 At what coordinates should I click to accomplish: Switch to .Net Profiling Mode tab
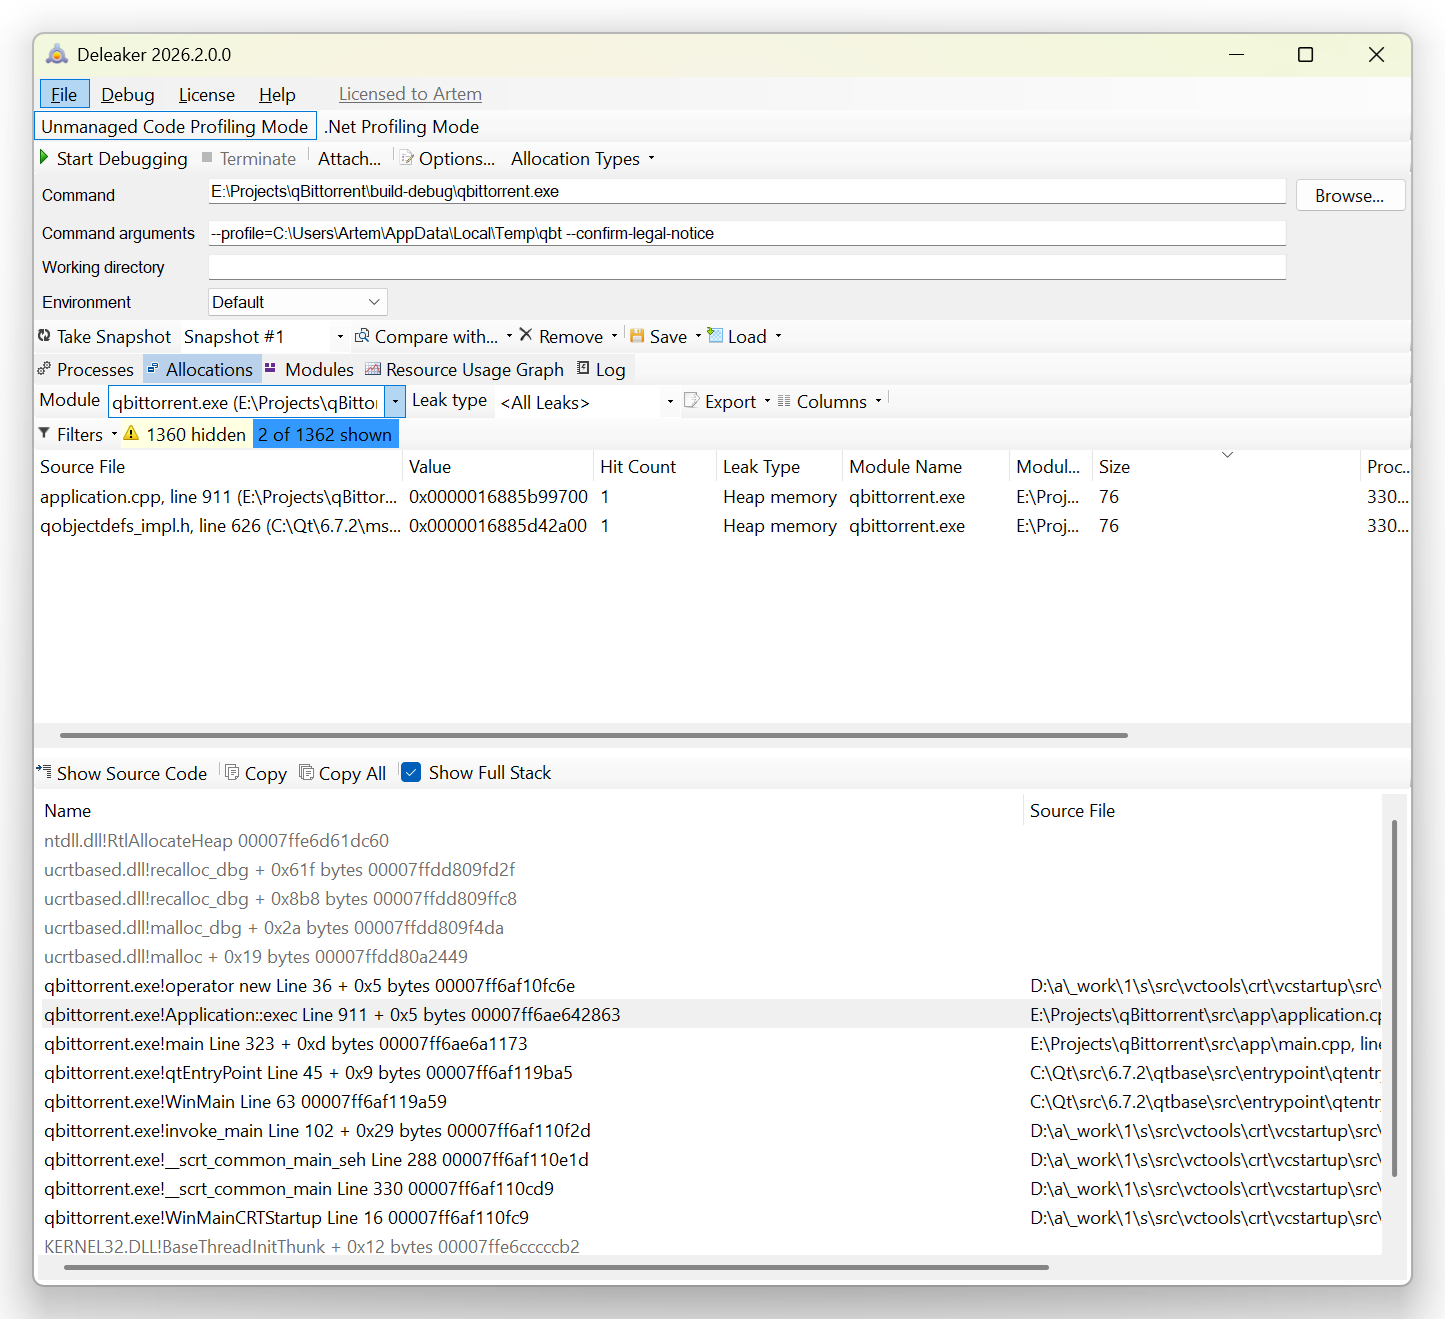(402, 126)
